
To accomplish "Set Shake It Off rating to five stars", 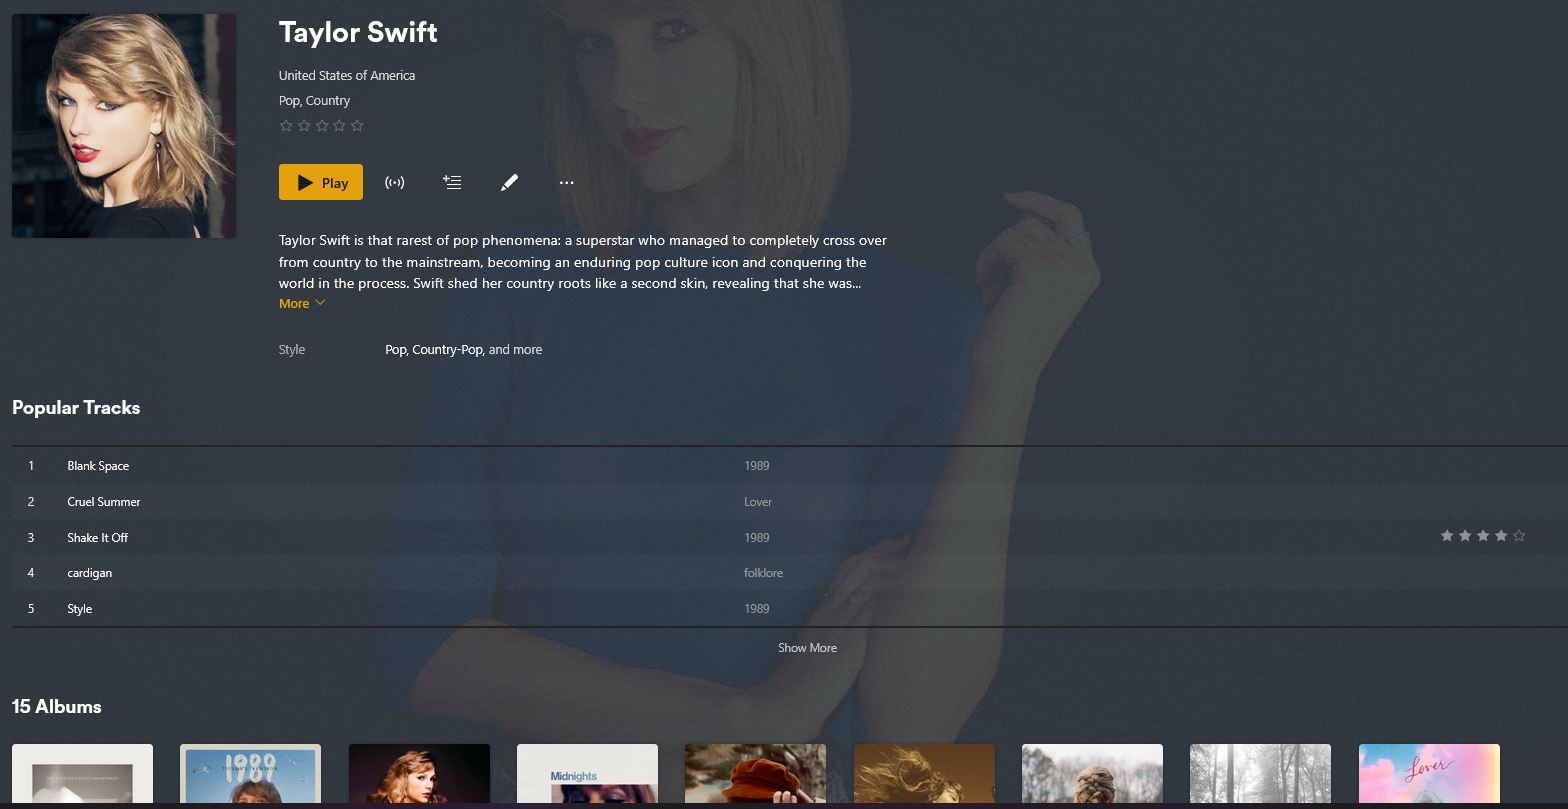I will tap(1519, 536).
